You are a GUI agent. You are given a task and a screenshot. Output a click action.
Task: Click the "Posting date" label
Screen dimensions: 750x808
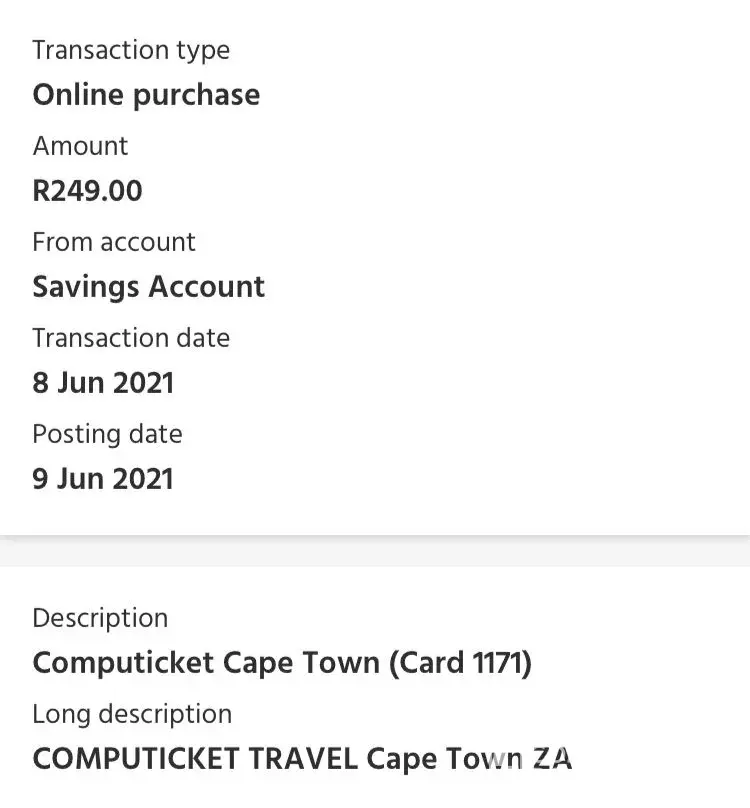[107, 434]
